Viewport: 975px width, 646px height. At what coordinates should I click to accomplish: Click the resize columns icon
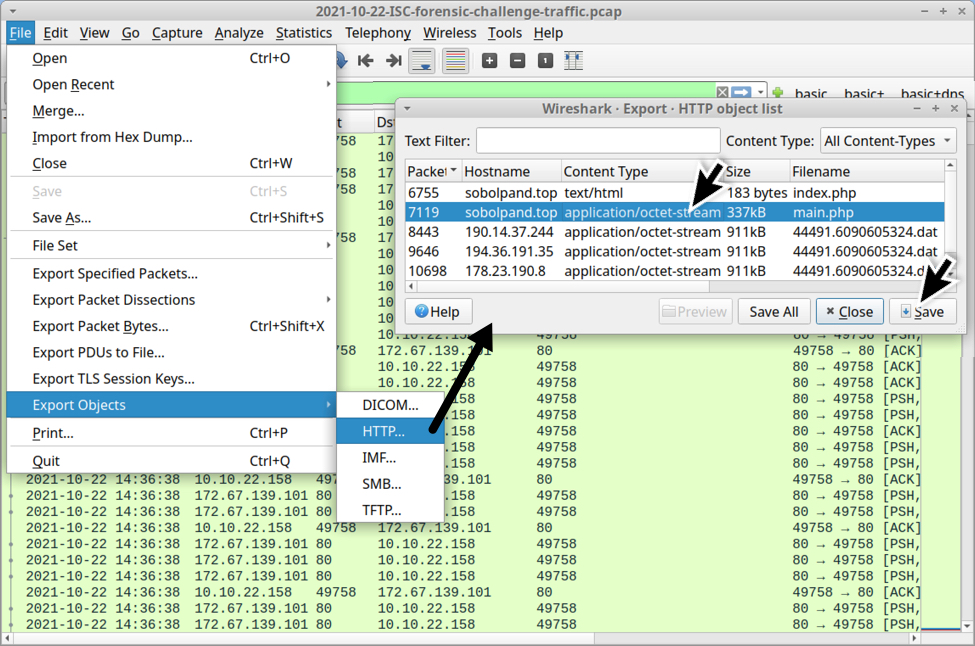pos(573,61)
